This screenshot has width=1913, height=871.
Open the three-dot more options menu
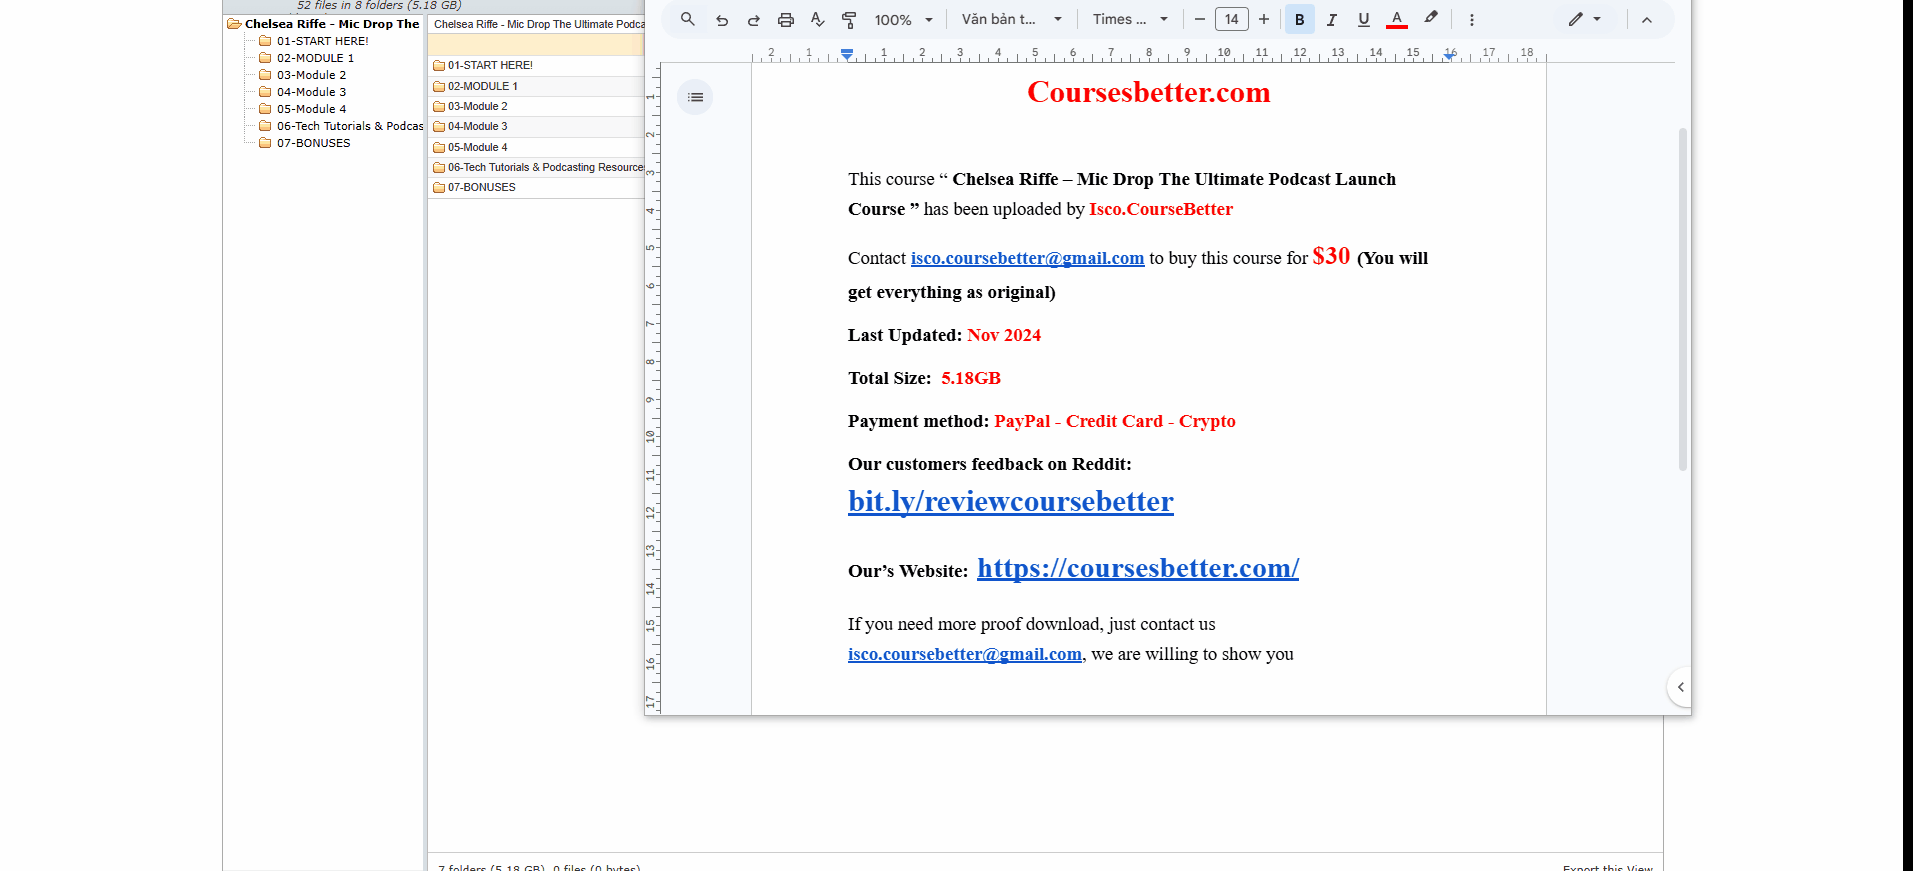click(x=1471, y=20)
